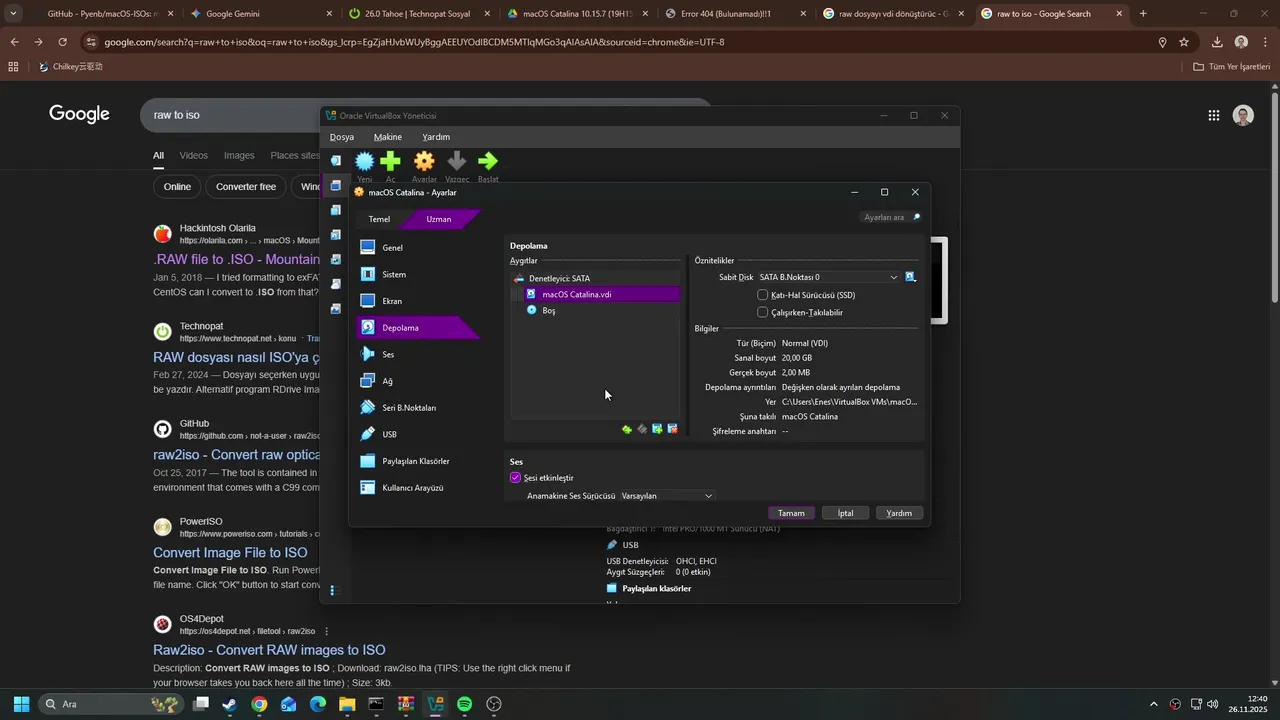
Task: Open Spotify from the taskbar
Action: (464, 704)
